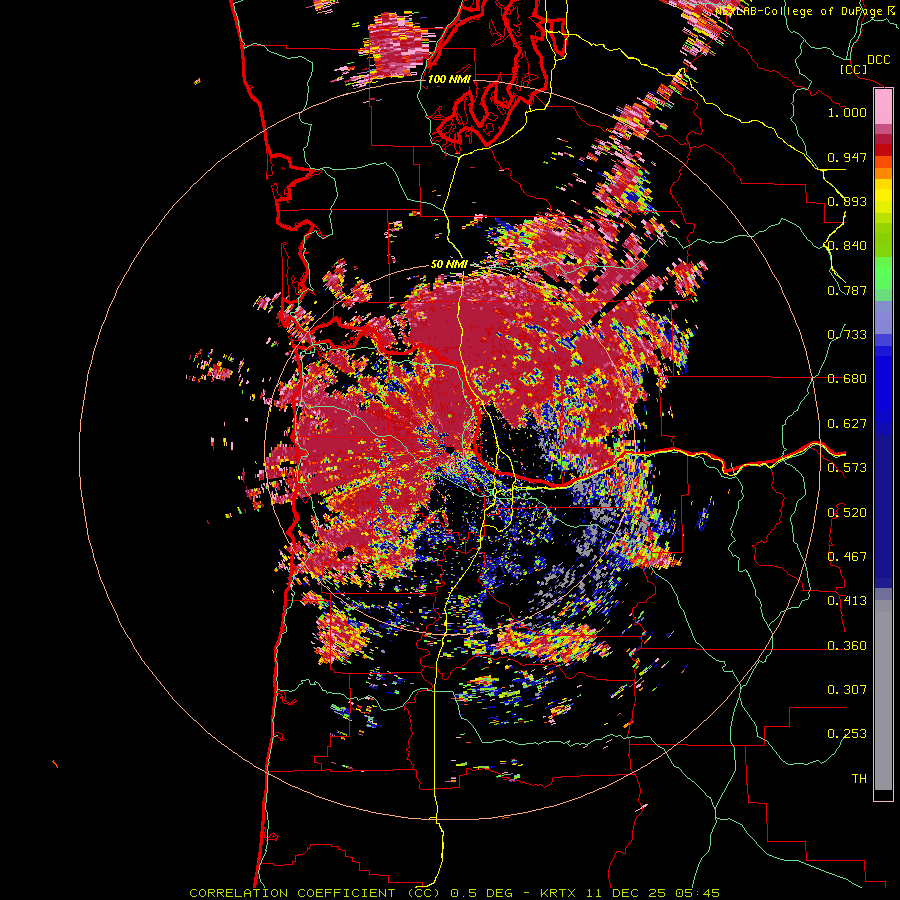Click the DCC label above the legend
900x900 pixels.
tap(878, 60)
